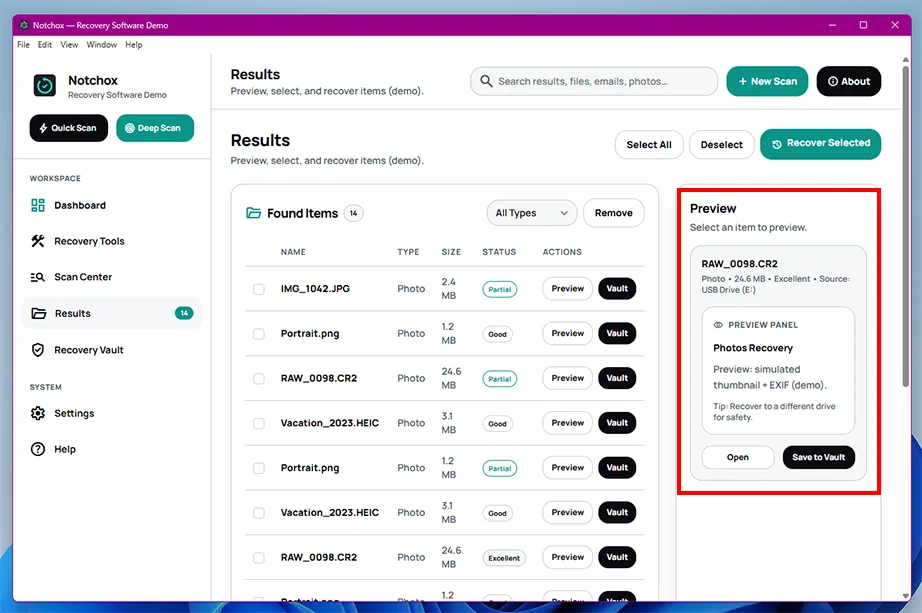Open the Help menu in menu bar
Viewport: 922px width, 613px height.
click(133, 45)
